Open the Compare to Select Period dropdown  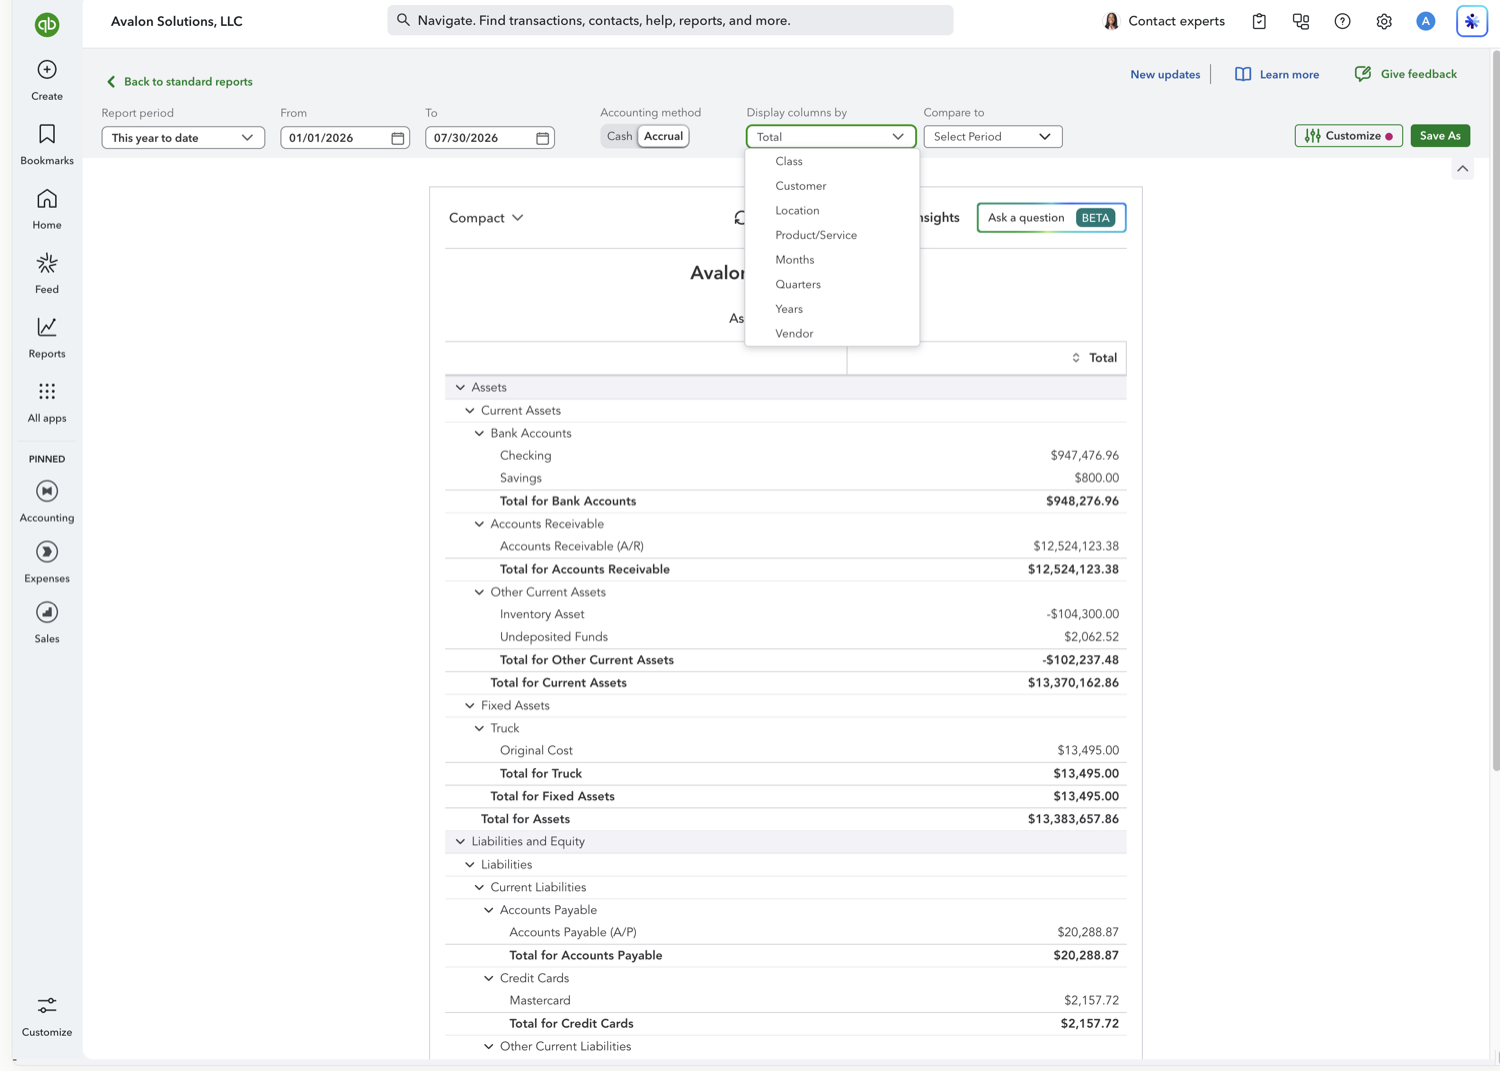point(993,137)
